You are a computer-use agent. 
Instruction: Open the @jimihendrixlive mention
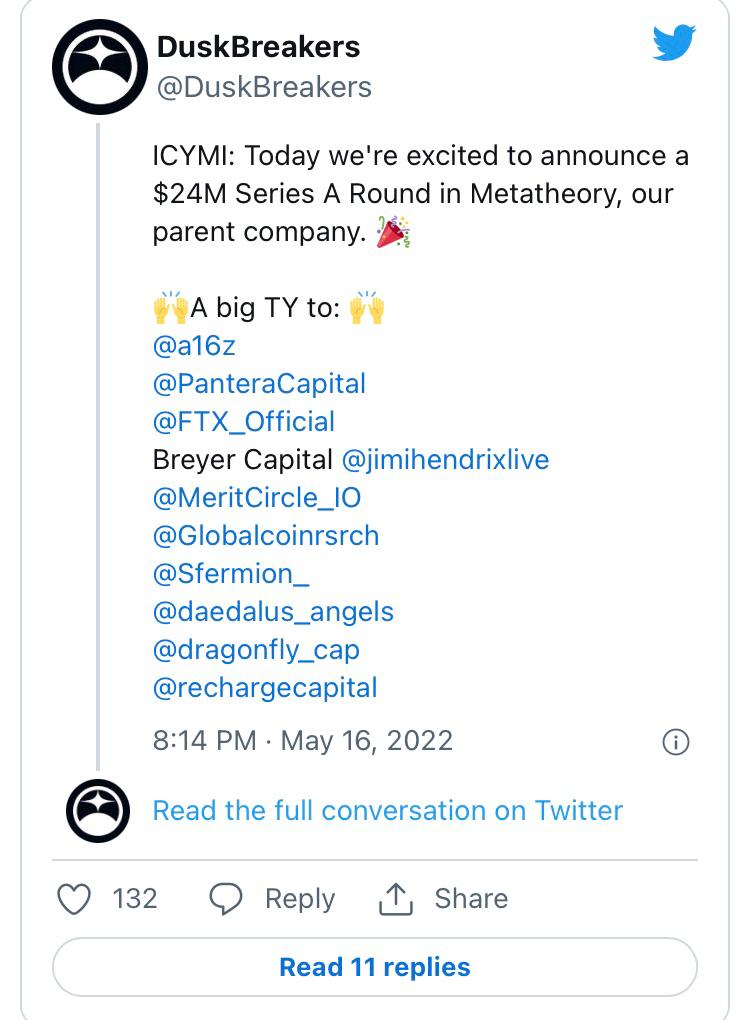pos(445,460)
